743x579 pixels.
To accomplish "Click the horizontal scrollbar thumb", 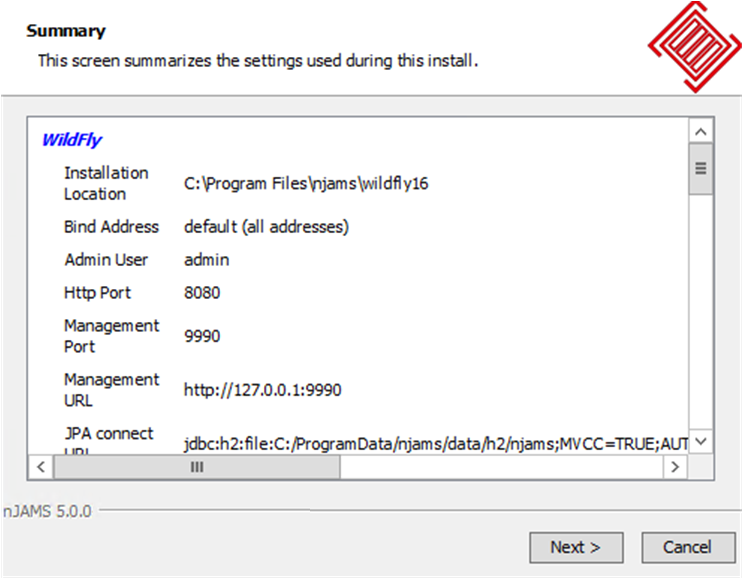I will [x=197, y=467].
